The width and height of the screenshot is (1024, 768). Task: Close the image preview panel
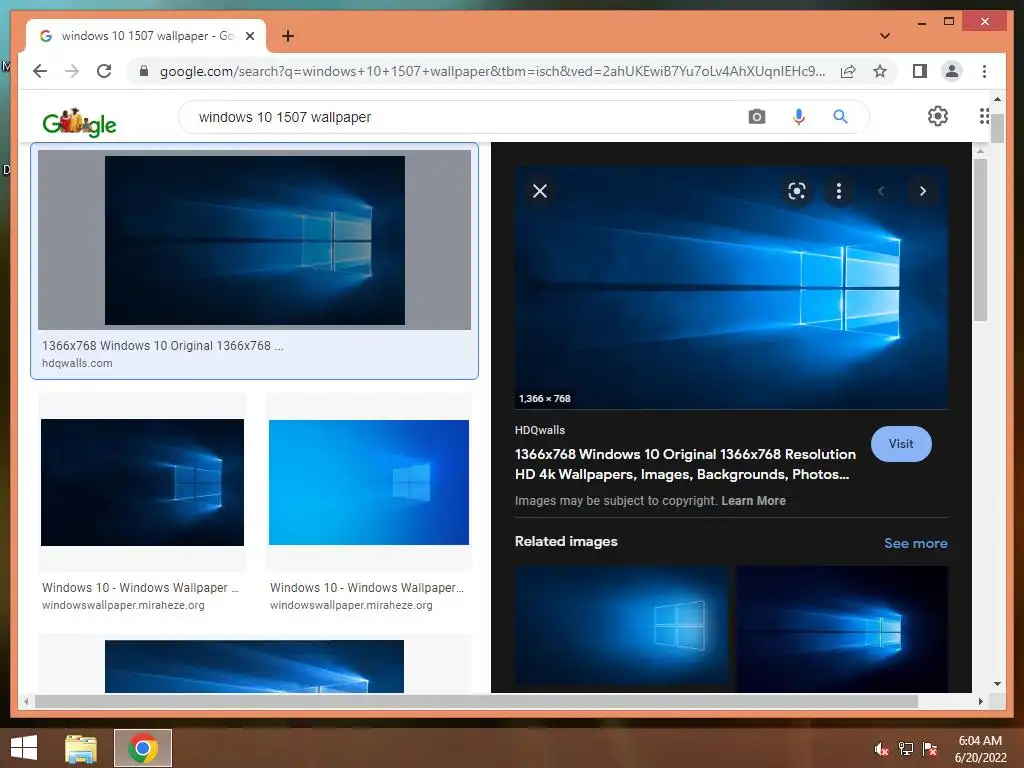(x=539, y=191)
